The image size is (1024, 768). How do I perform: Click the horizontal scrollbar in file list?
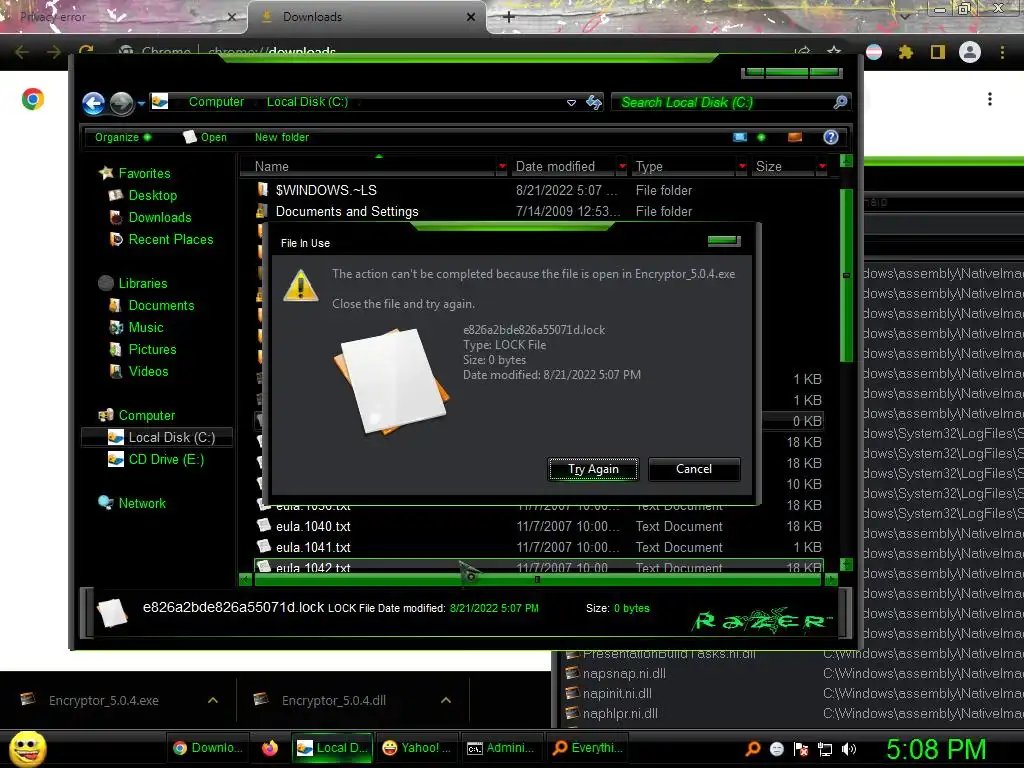tap(537, 579)
